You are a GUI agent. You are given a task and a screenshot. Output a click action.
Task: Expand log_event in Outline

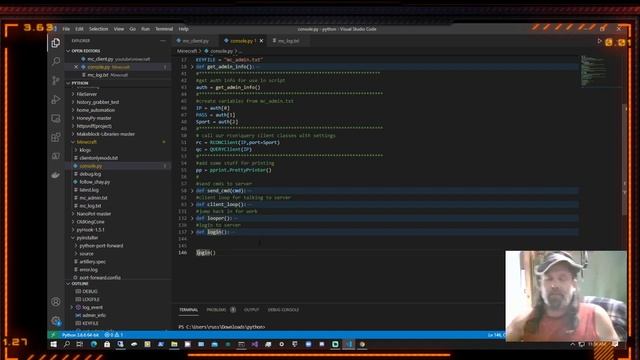coord(72,307)
